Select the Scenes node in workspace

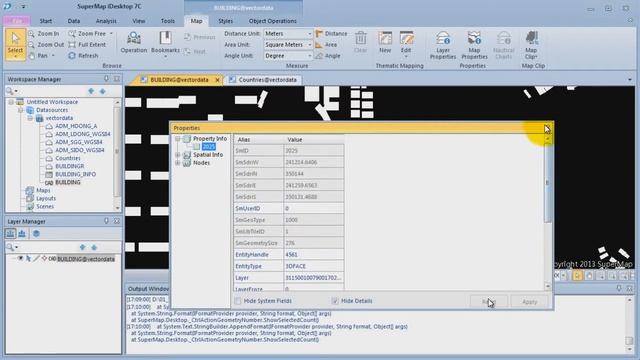(45, 207)
